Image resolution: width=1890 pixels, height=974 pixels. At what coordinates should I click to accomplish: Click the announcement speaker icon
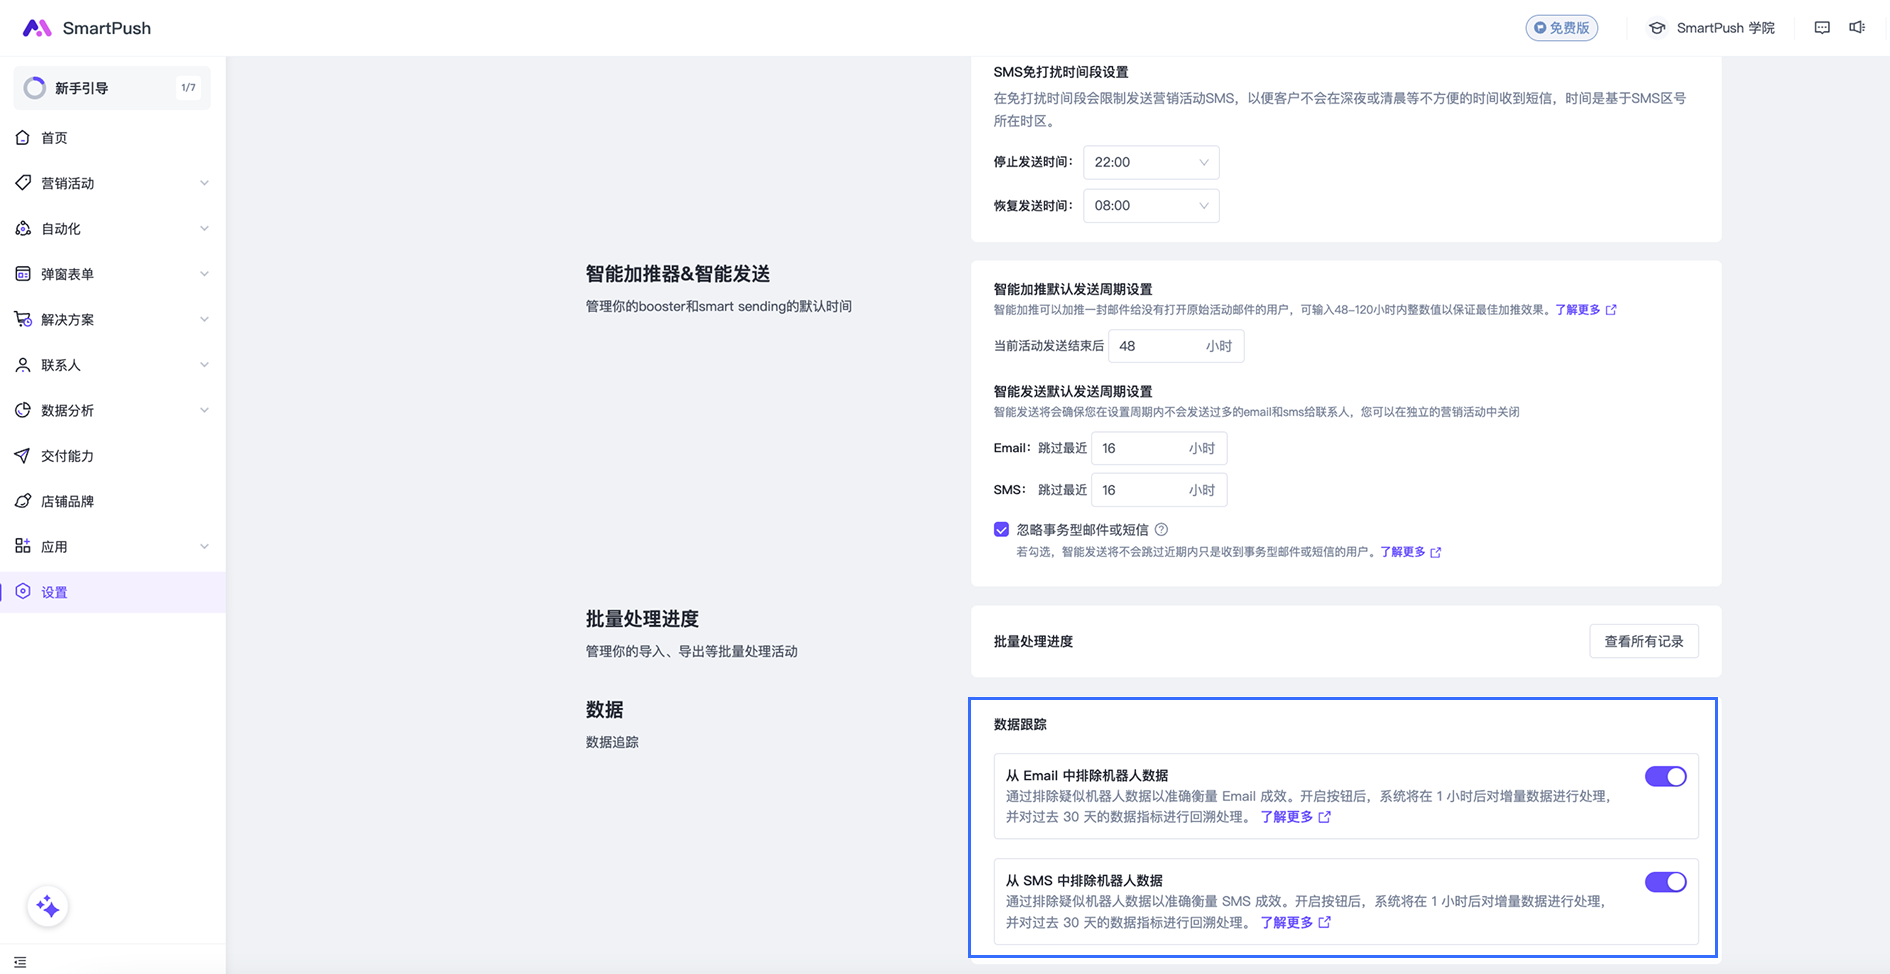(x=1857, y=28)
